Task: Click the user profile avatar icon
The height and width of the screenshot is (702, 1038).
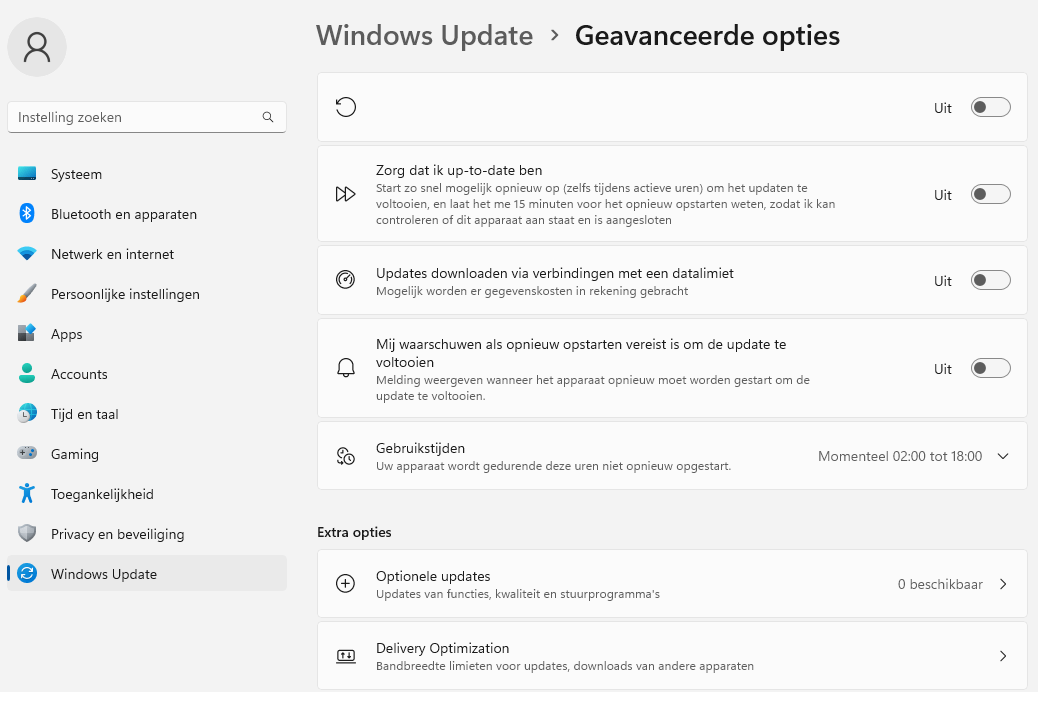Action: (37, 47)
